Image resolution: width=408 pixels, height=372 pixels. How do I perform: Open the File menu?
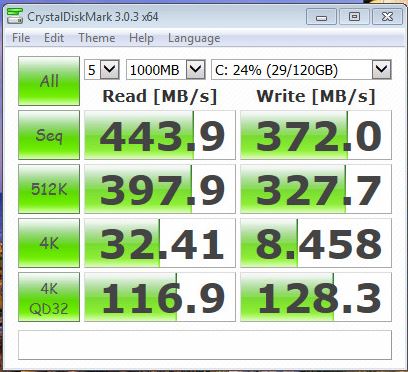click(21, 38)
